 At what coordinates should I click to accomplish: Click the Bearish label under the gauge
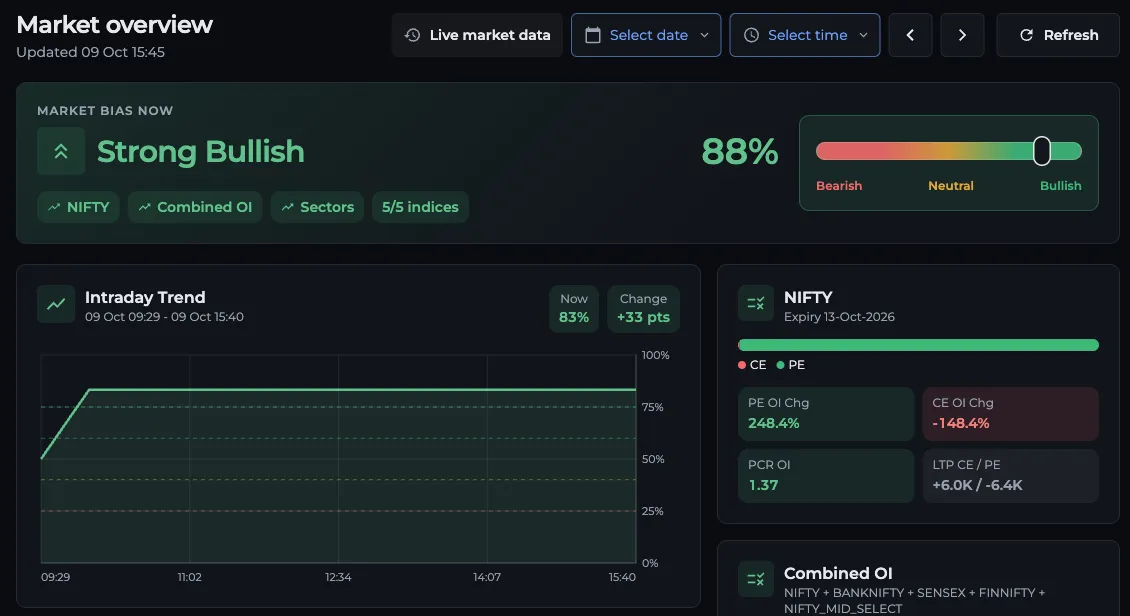point(839,186)
